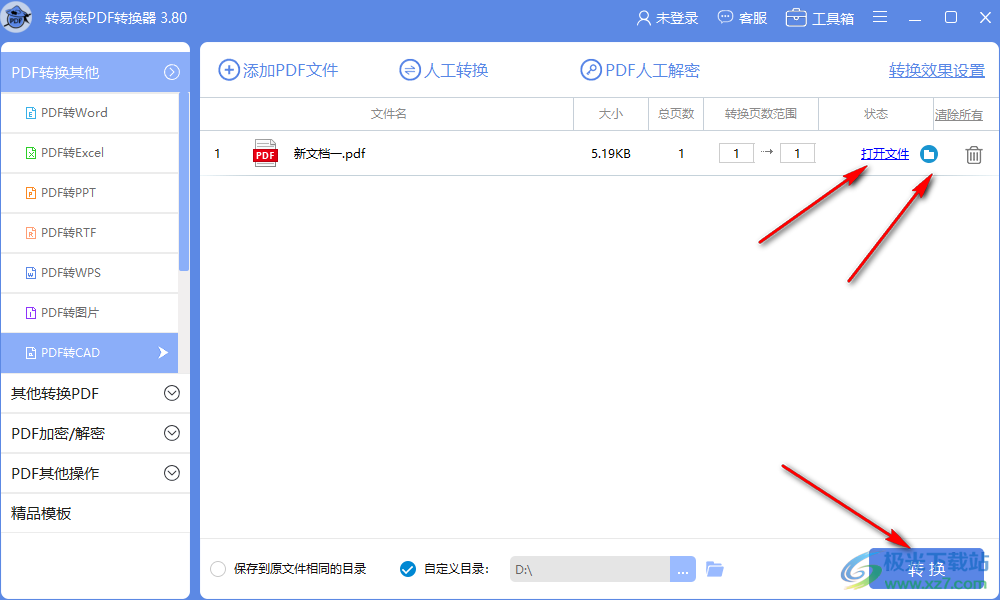Open the custom directory folder icon
The width and height of the screenshot is (1000, 600).
click(714, 569)
